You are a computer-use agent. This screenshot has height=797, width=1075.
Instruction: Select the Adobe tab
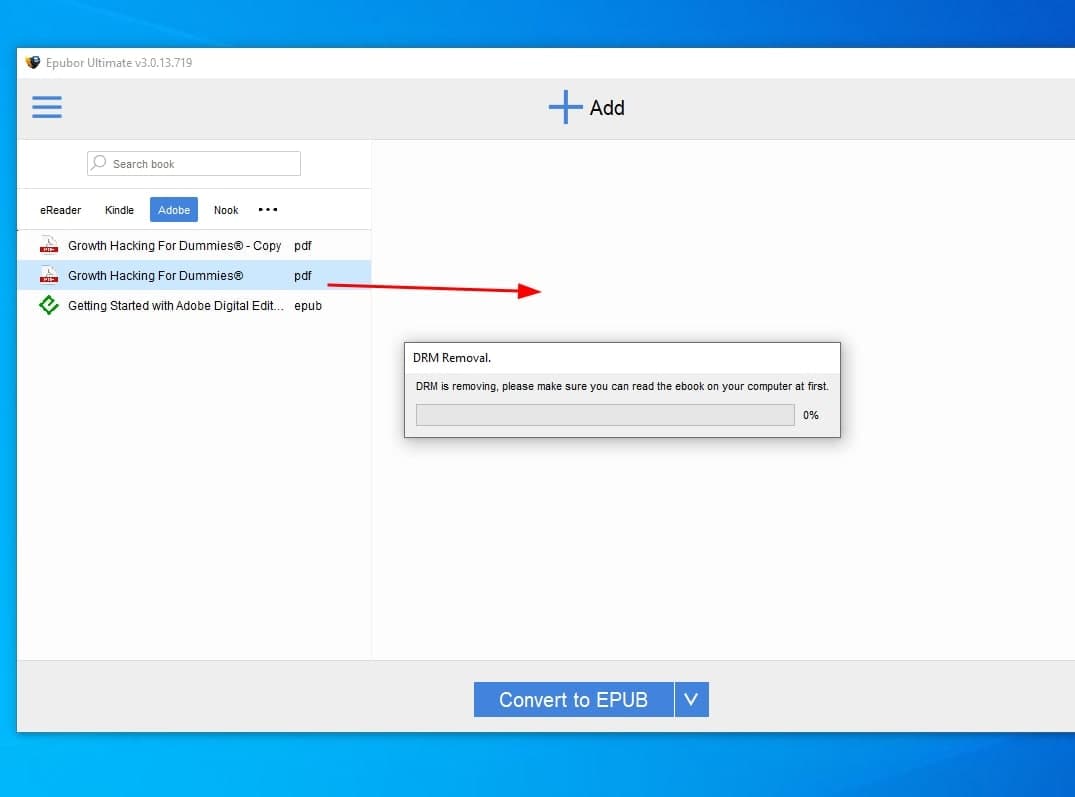(x=174, y=210)
